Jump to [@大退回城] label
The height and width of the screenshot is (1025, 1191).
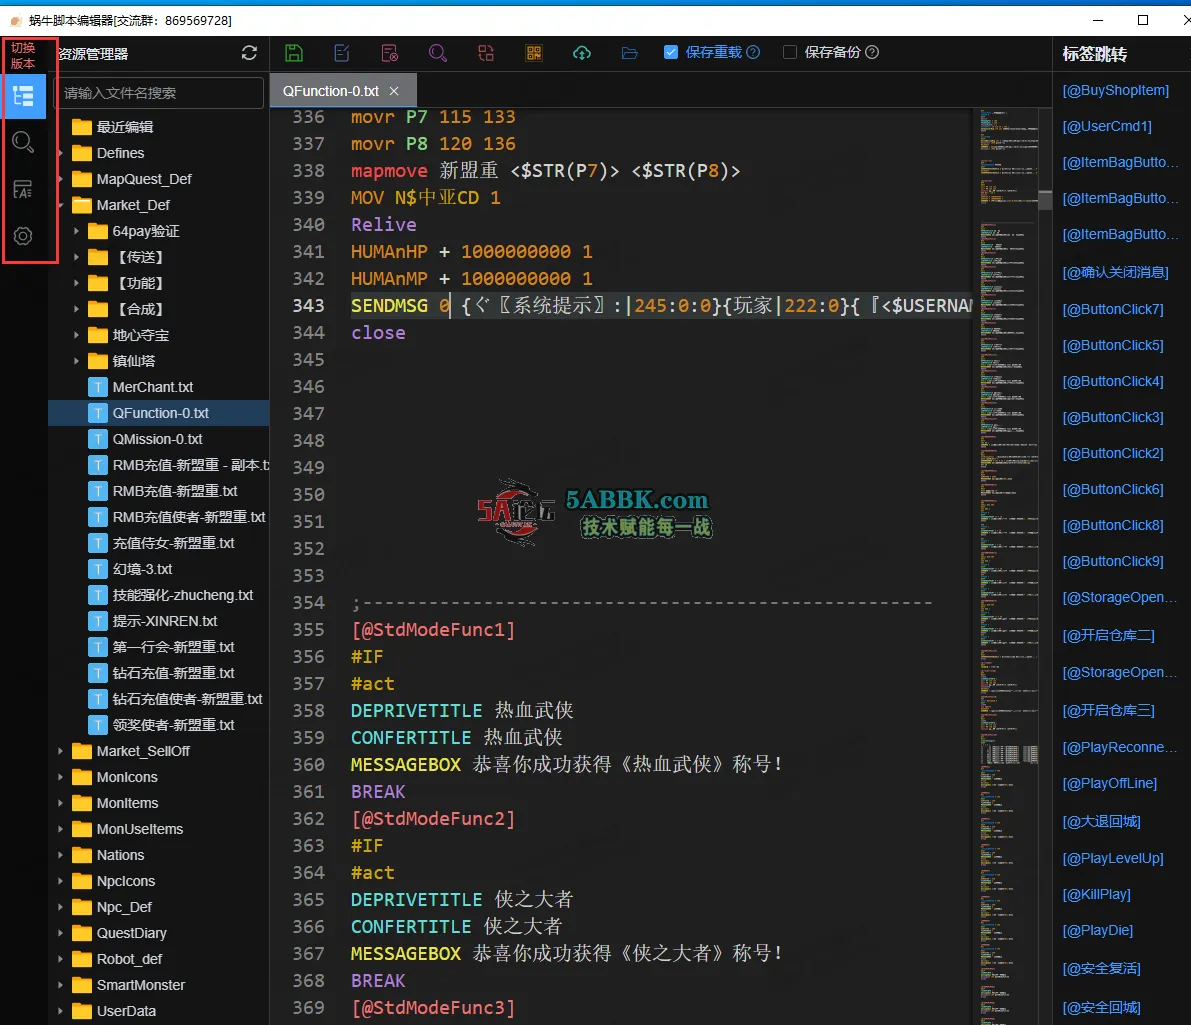click(1101, 821)
